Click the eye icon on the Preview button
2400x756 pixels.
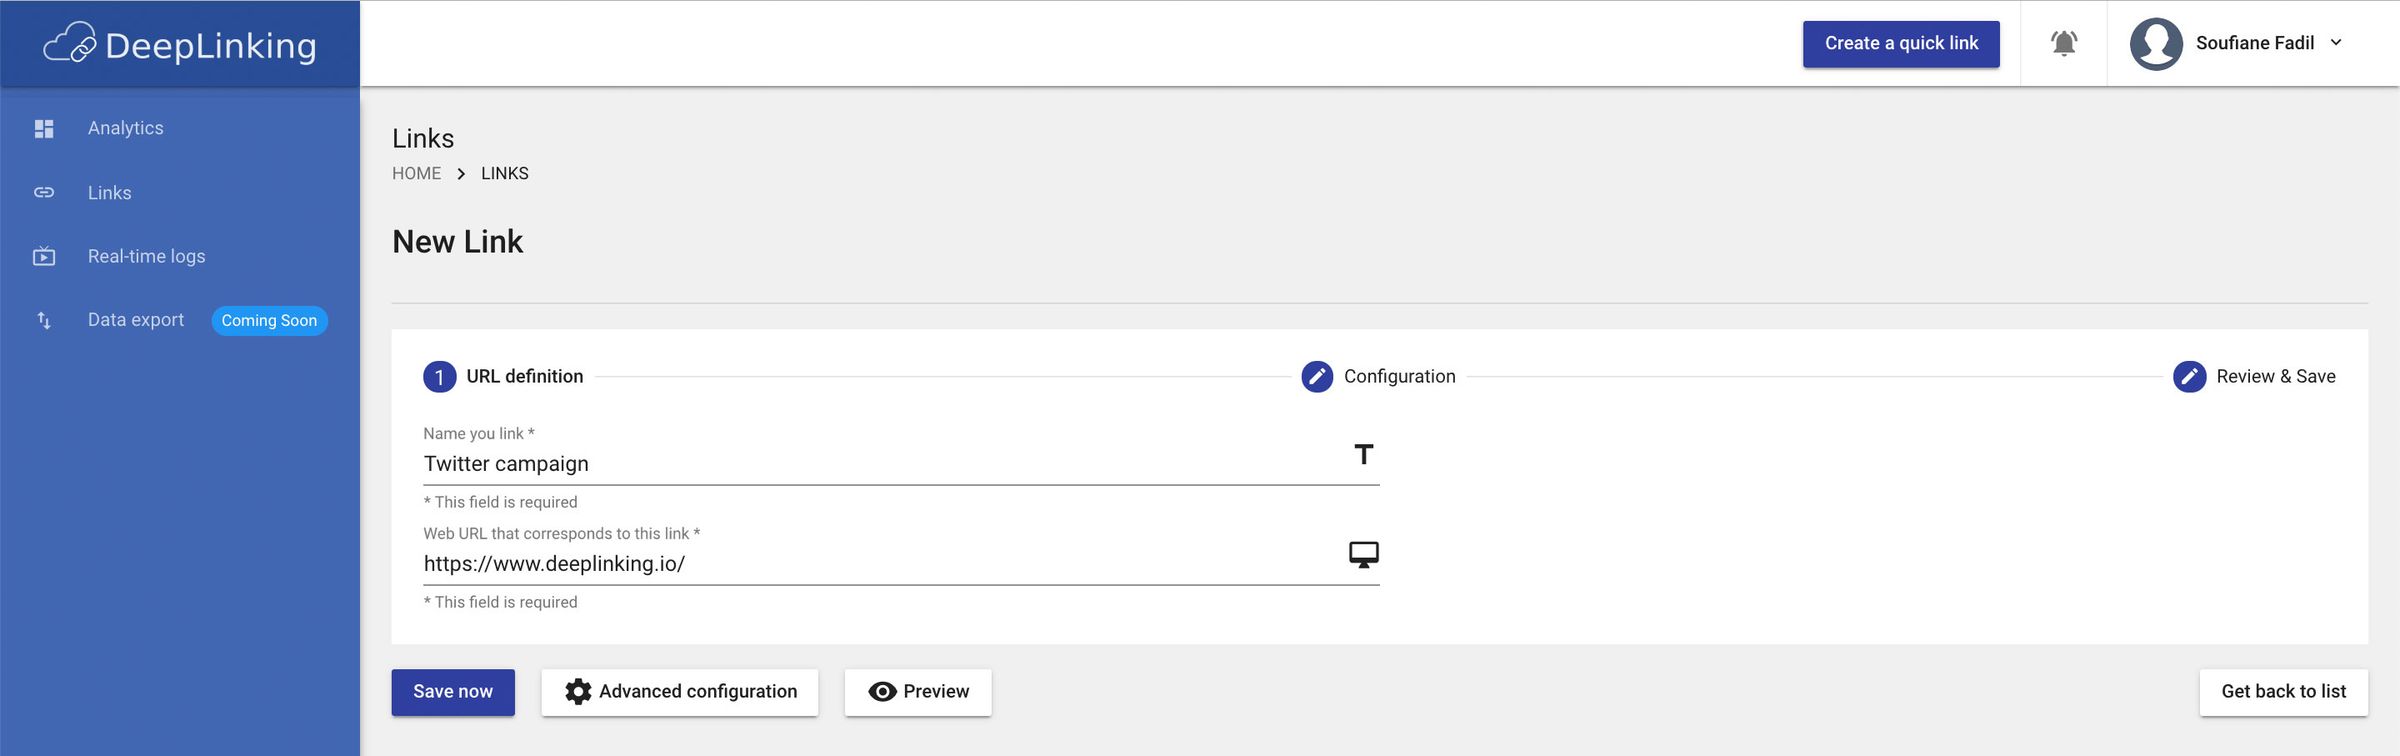pyautogui.click(x=881, y=691)
